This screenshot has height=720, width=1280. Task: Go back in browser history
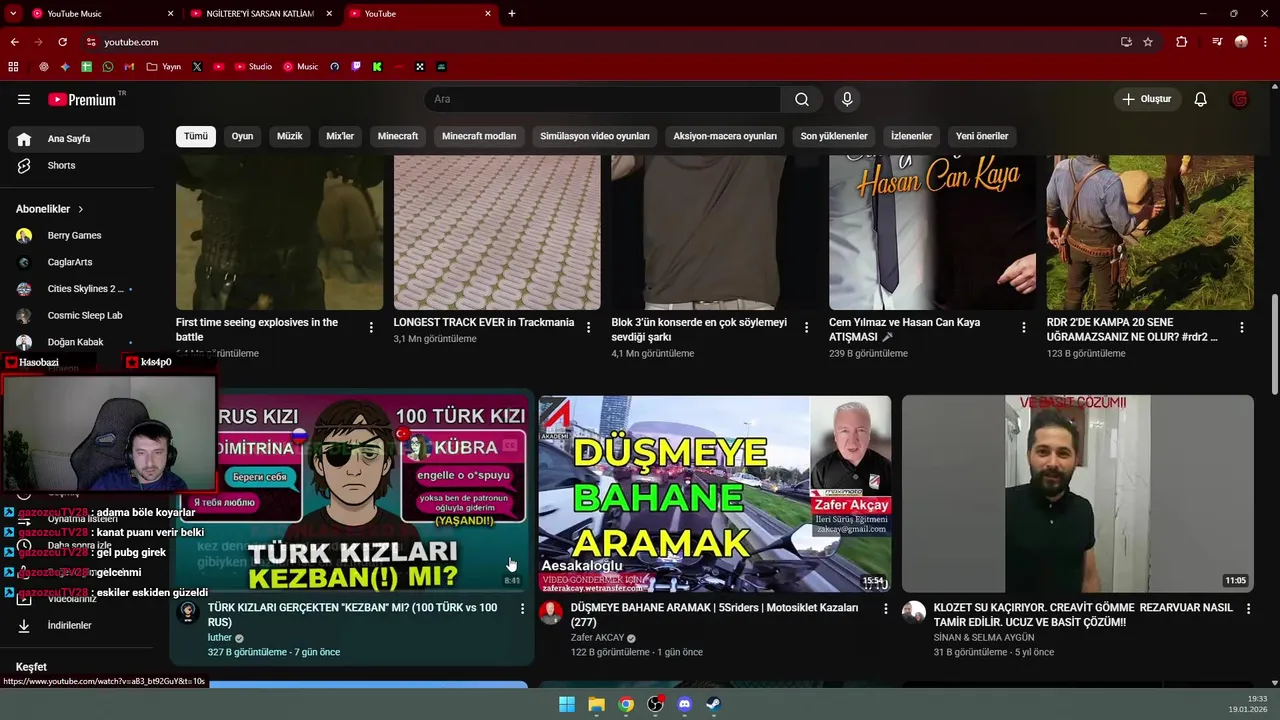(x=14, y=42)
